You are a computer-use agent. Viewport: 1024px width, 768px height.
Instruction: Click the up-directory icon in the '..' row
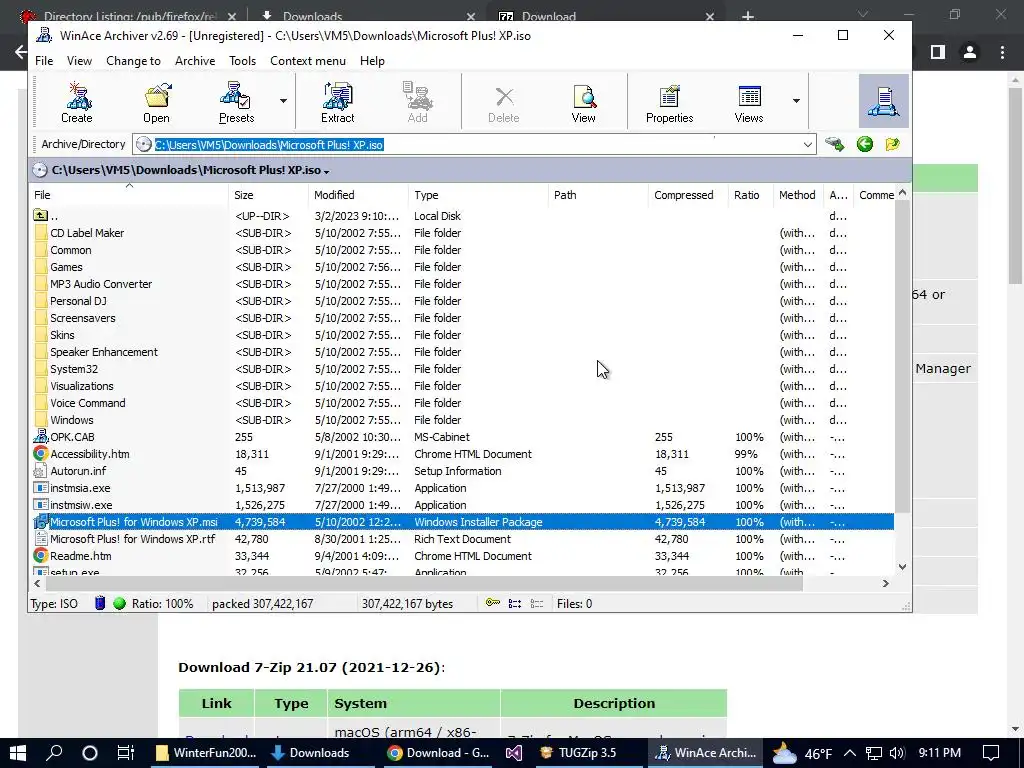[40, 216]
